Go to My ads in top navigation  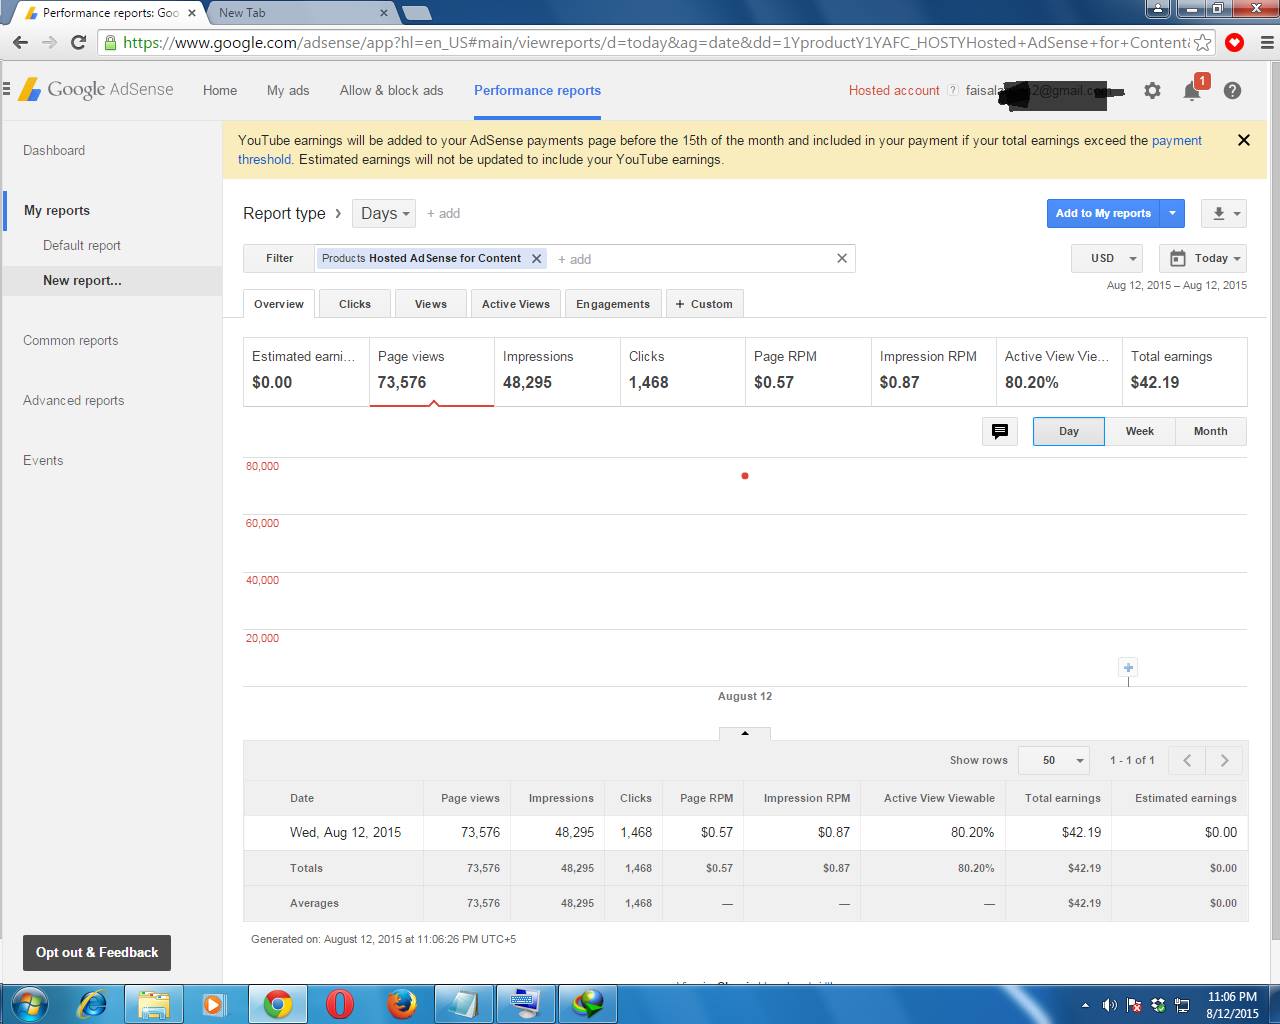pos(288,90)
